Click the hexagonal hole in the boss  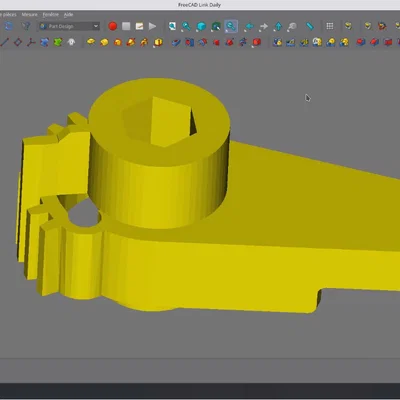[x=159, y=122]
